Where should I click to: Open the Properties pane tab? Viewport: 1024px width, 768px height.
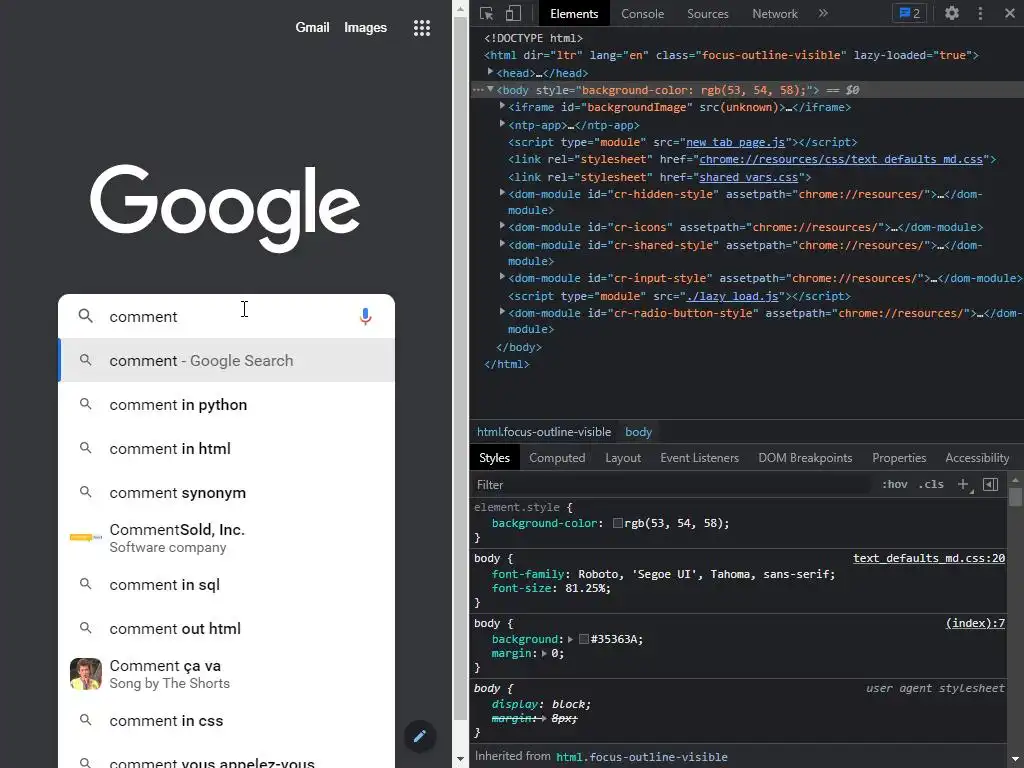(x=899, y=458)
